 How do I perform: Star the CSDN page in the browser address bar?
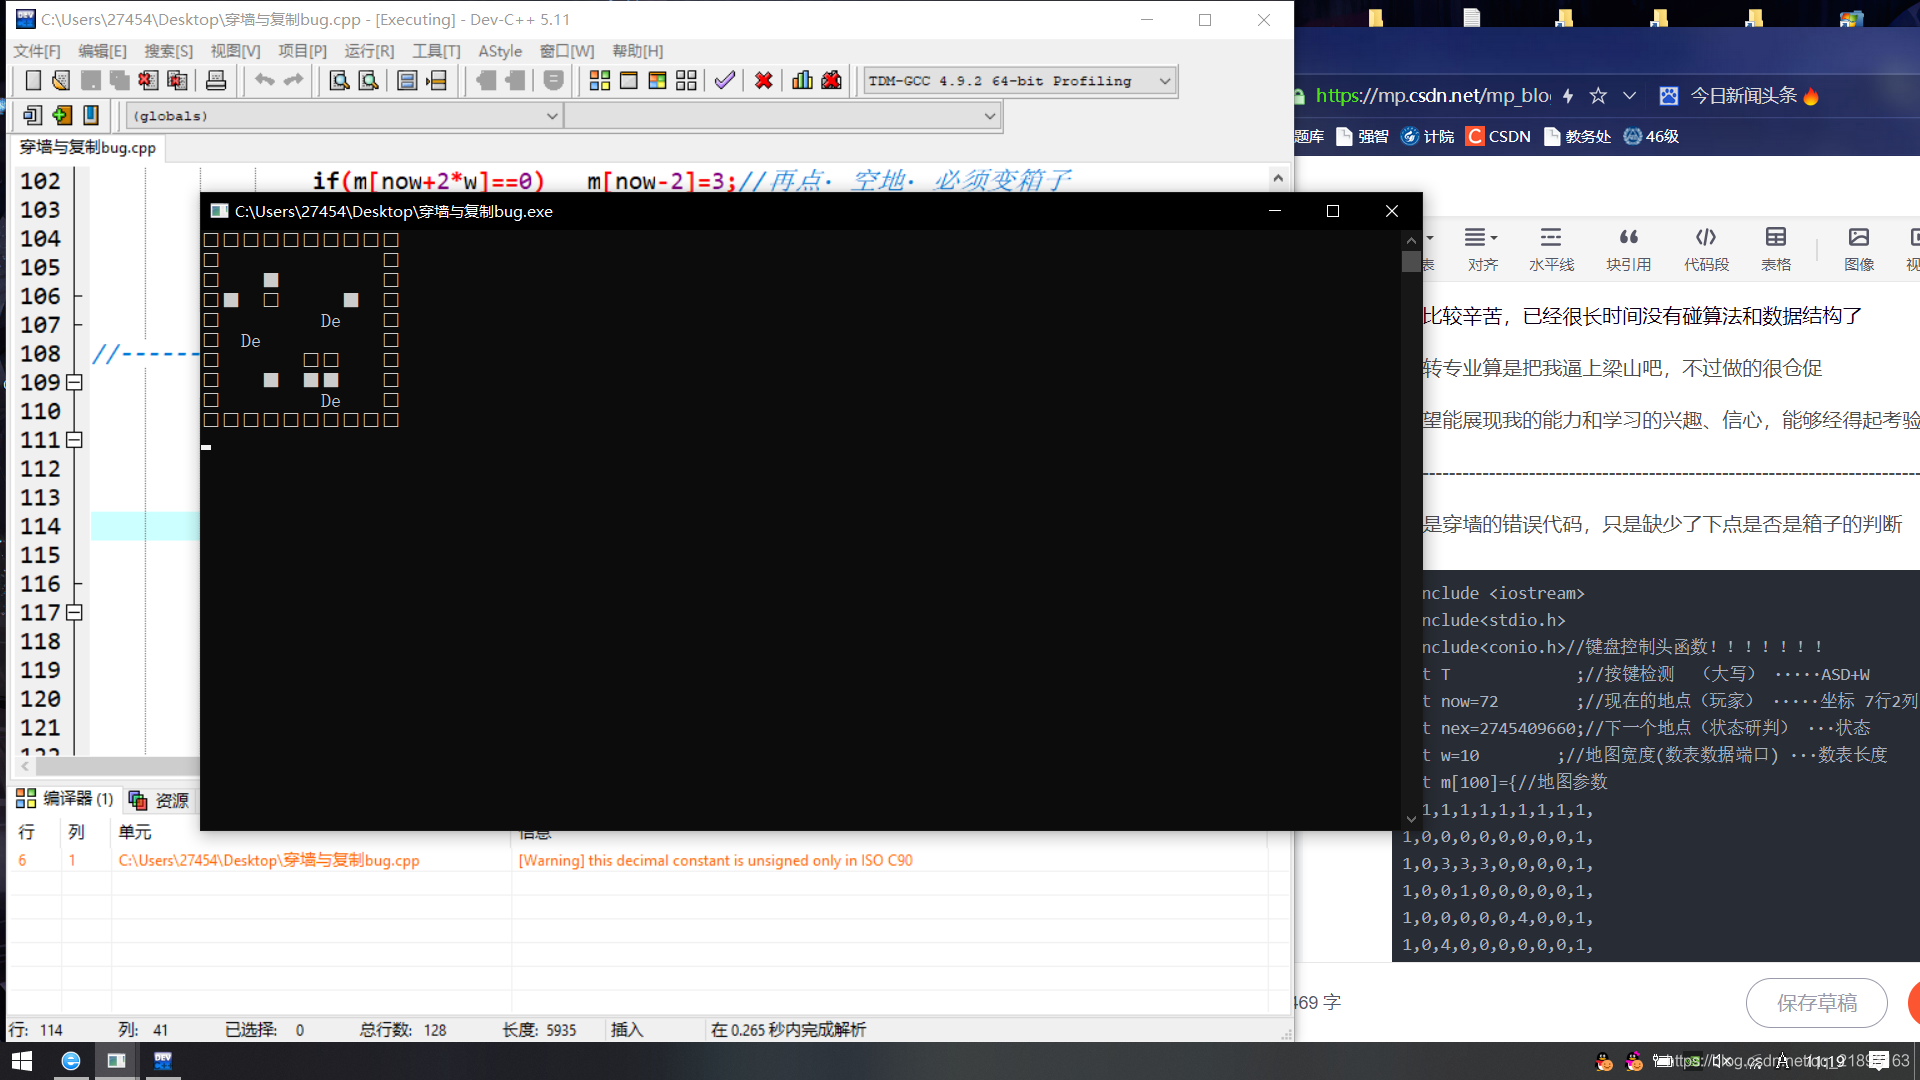click(1598, 96)
